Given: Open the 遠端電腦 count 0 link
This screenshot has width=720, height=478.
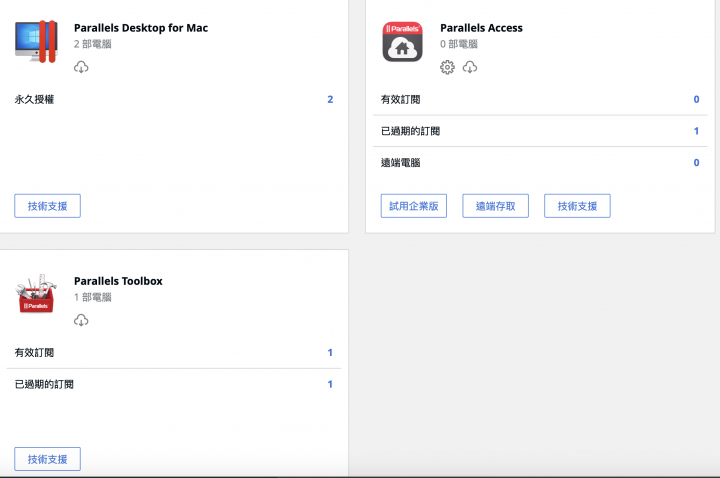Looking at the screenshot, I should pos(697,163).
